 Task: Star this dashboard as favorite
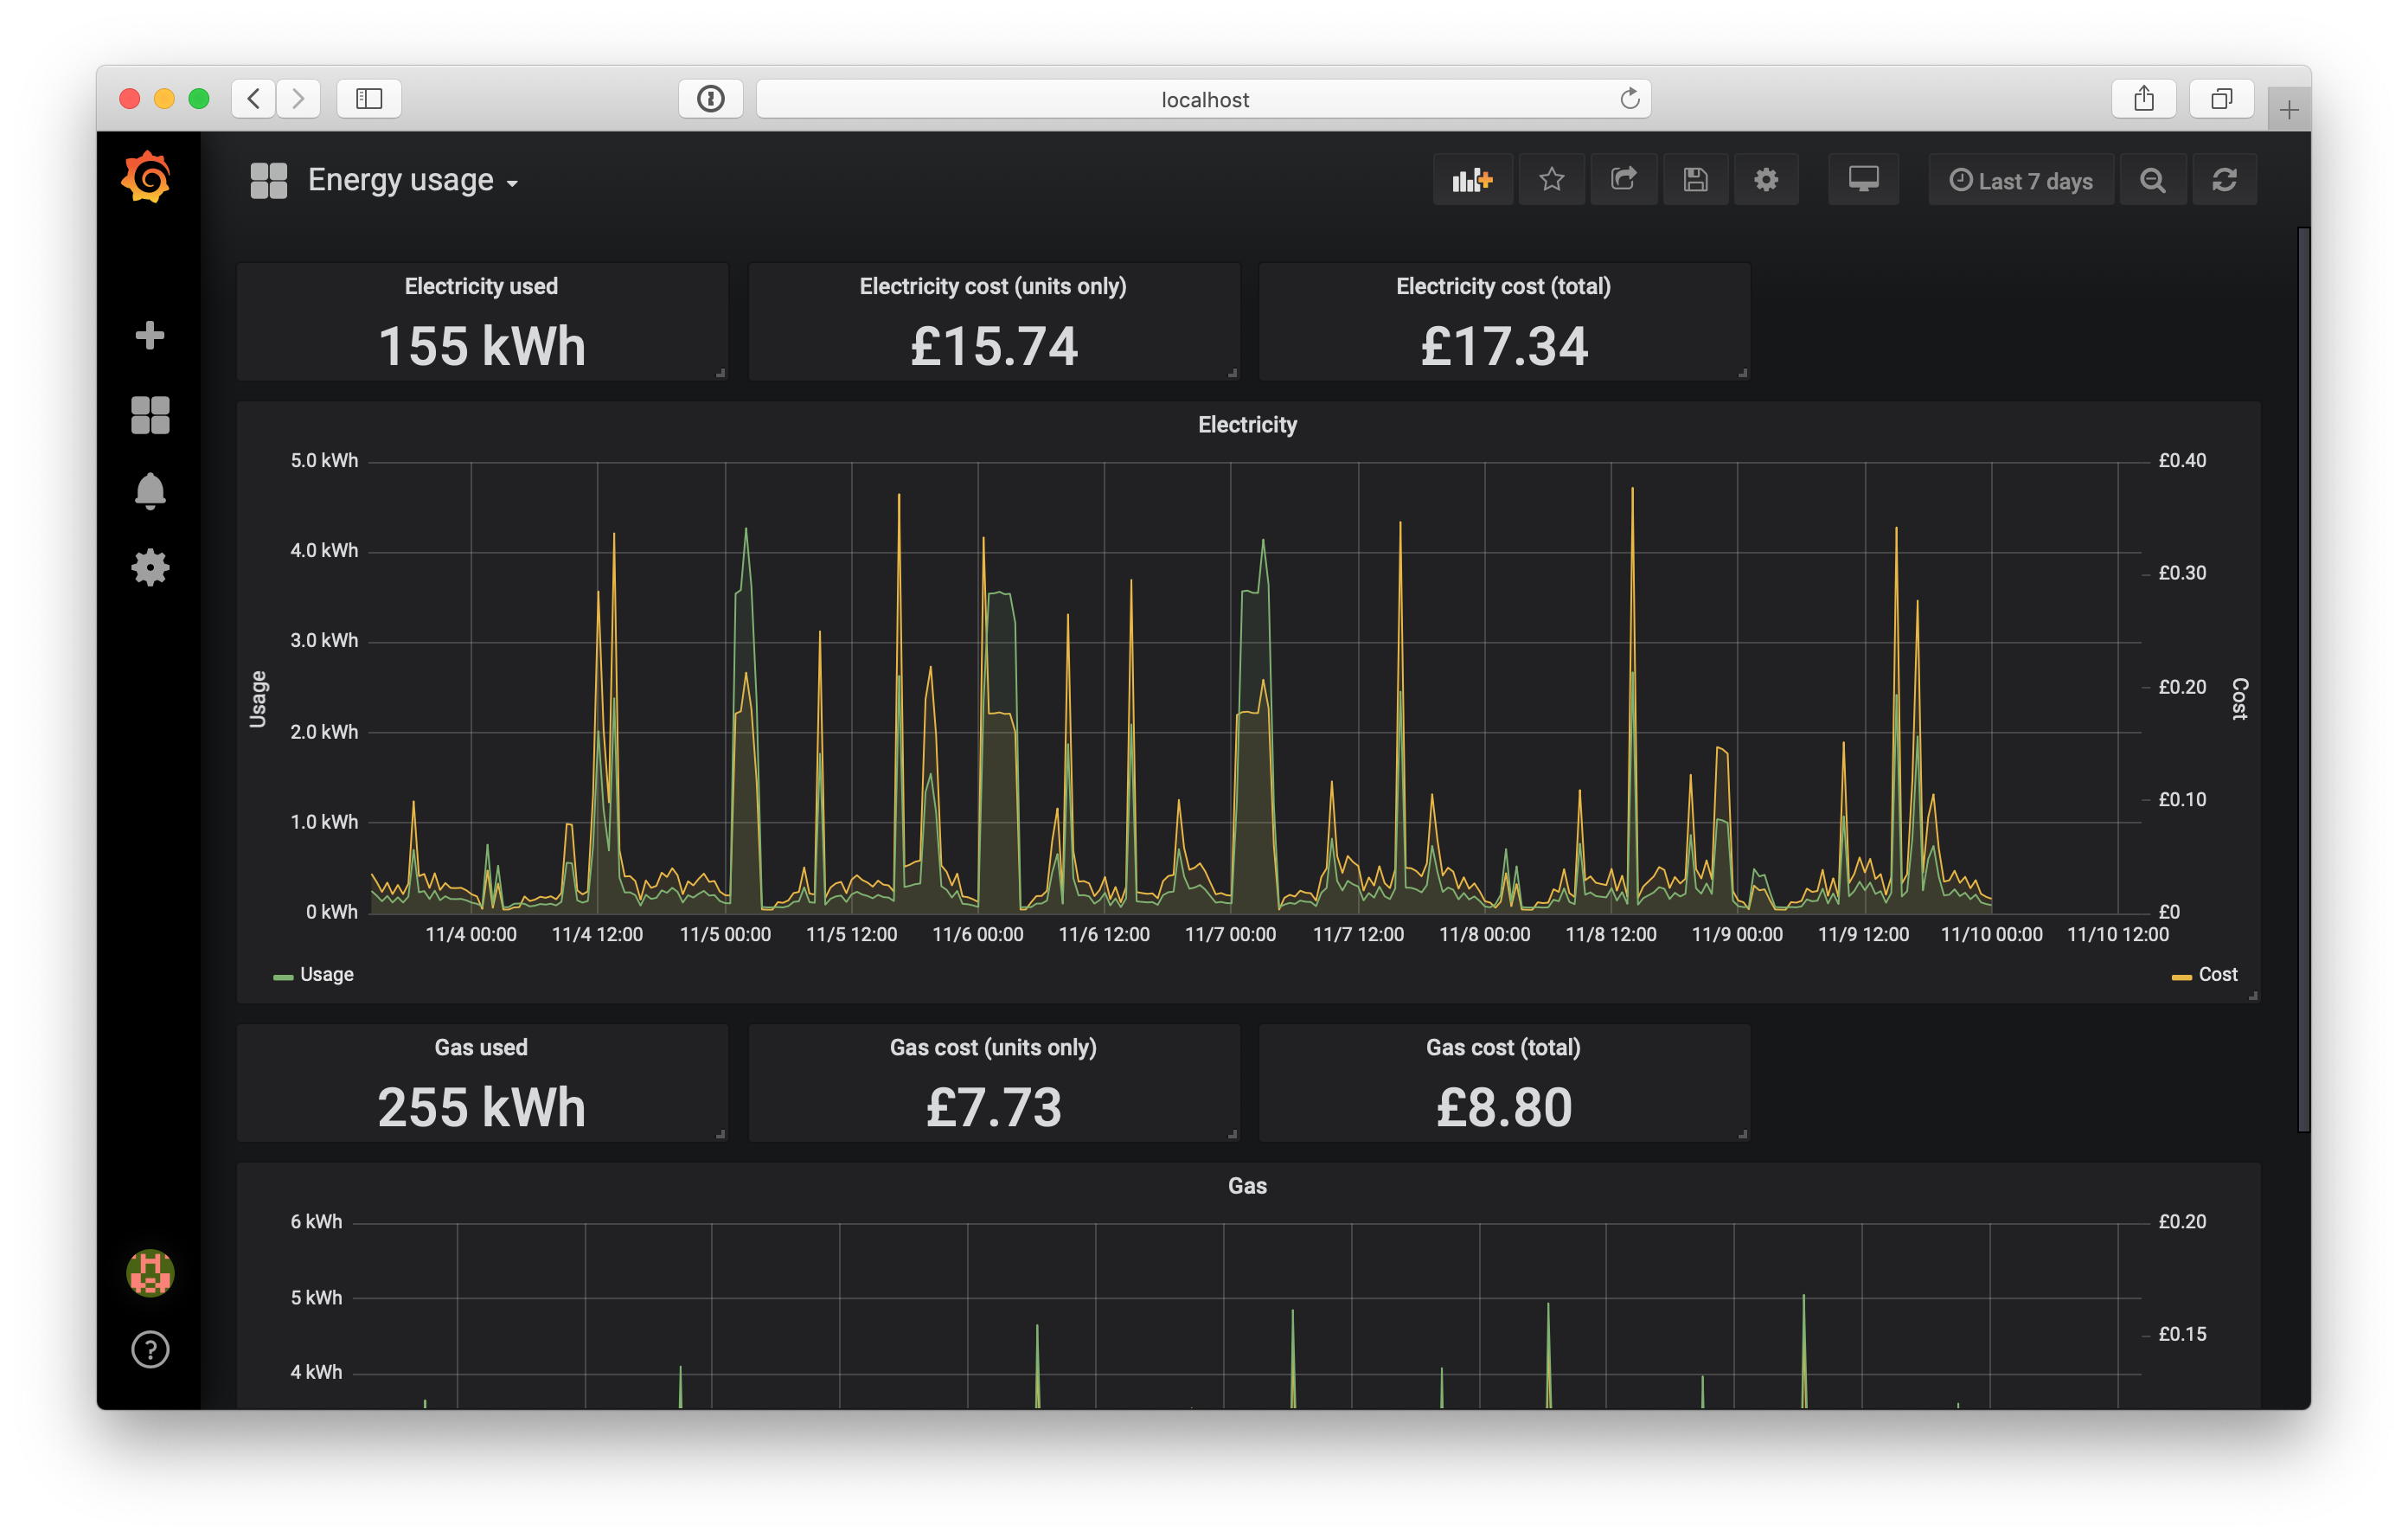1551,180
